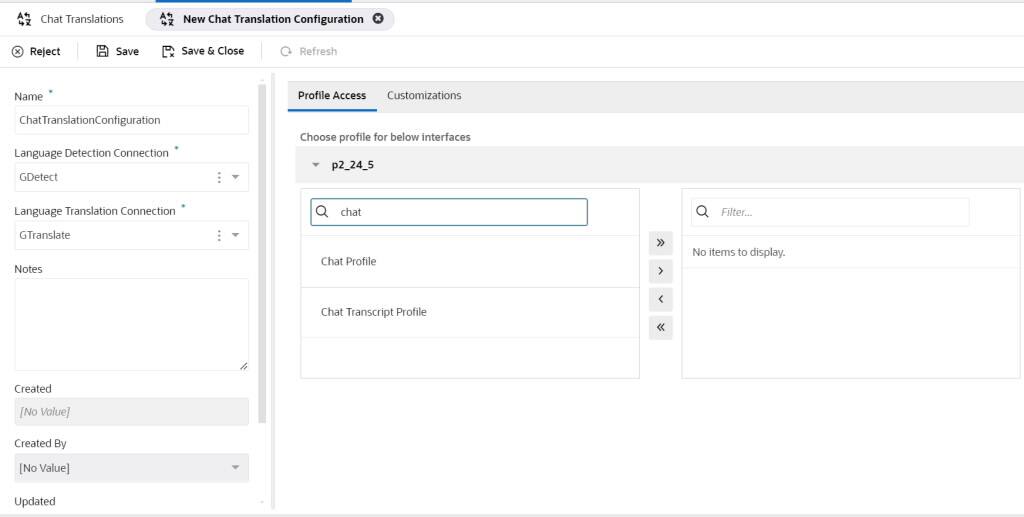The image size is (1024, 517).
Task: Open the GDetect options menu dots
Action: click(219, 177)
